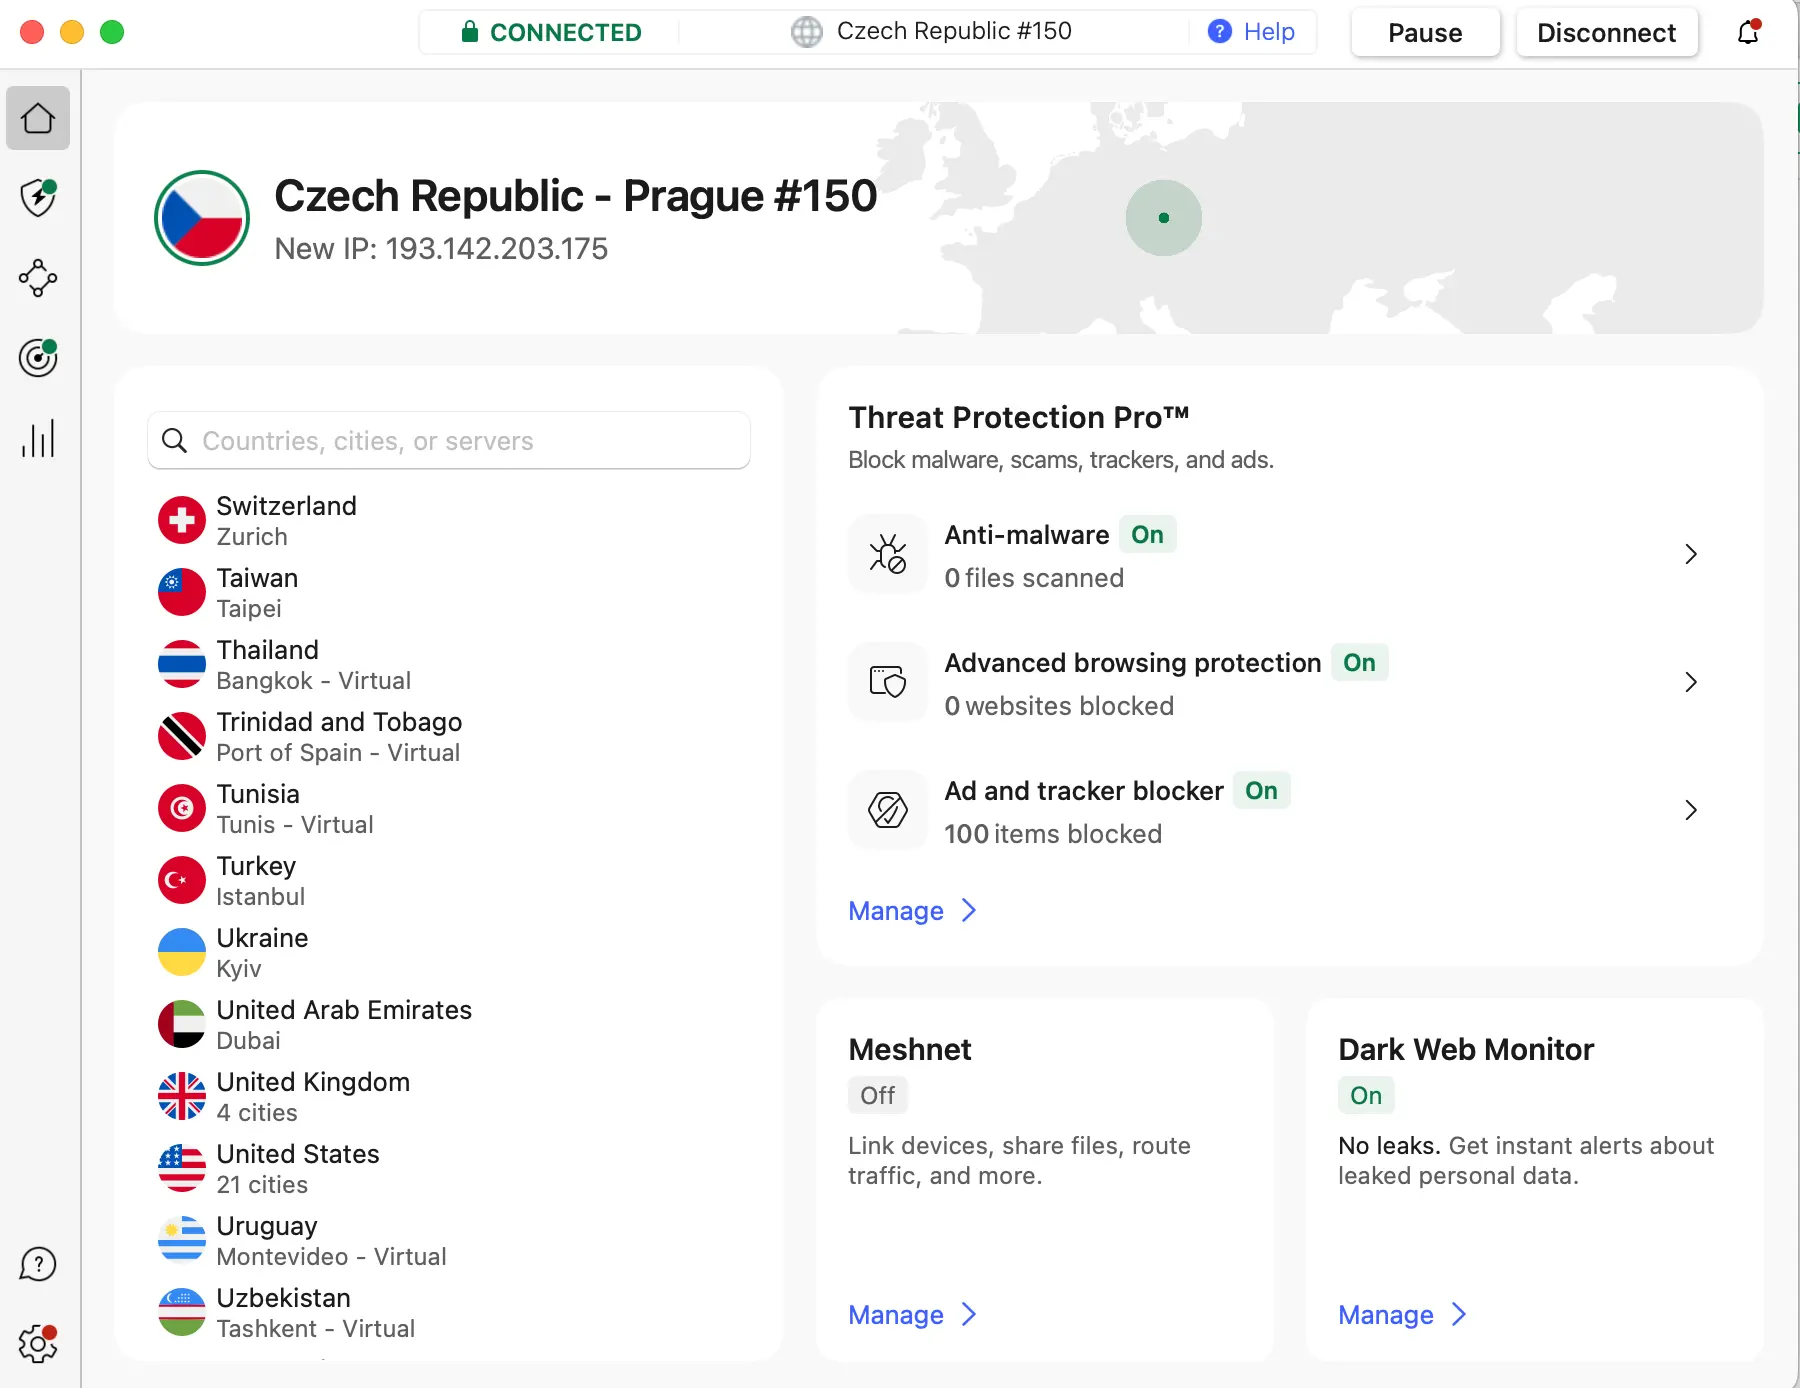
Task: Open Meshnet icon in the sidebar
Action: (38, 278)
